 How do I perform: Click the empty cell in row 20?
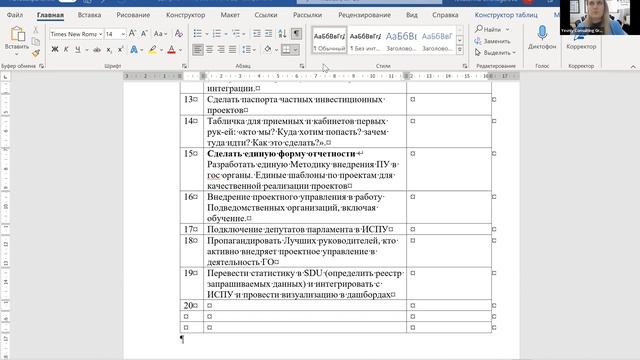[x=304, y=305]
